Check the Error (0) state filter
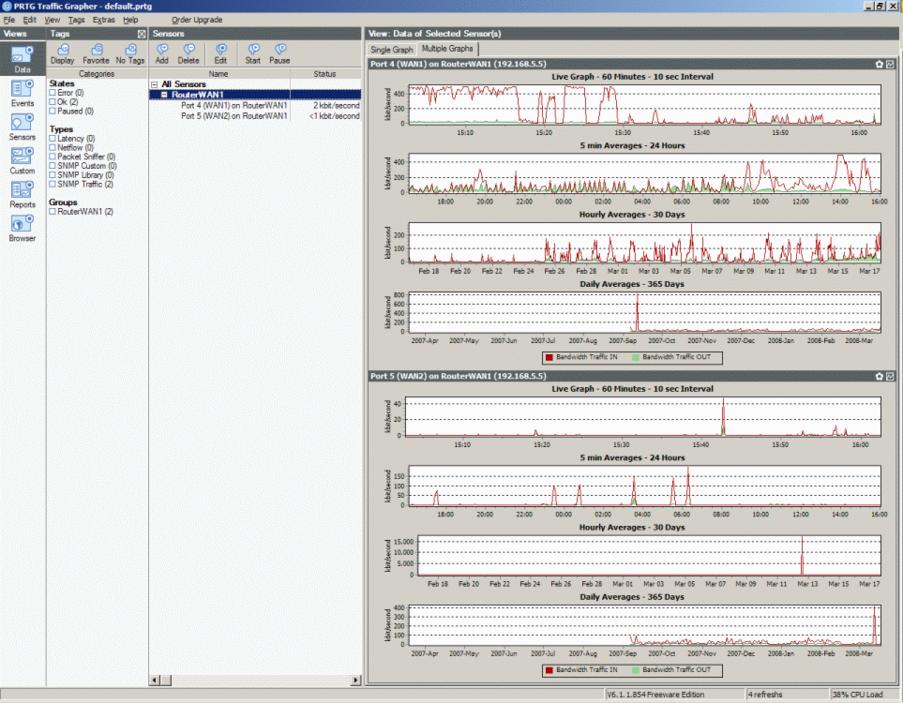The image size is (903, 703). click(x=52, y=93)
